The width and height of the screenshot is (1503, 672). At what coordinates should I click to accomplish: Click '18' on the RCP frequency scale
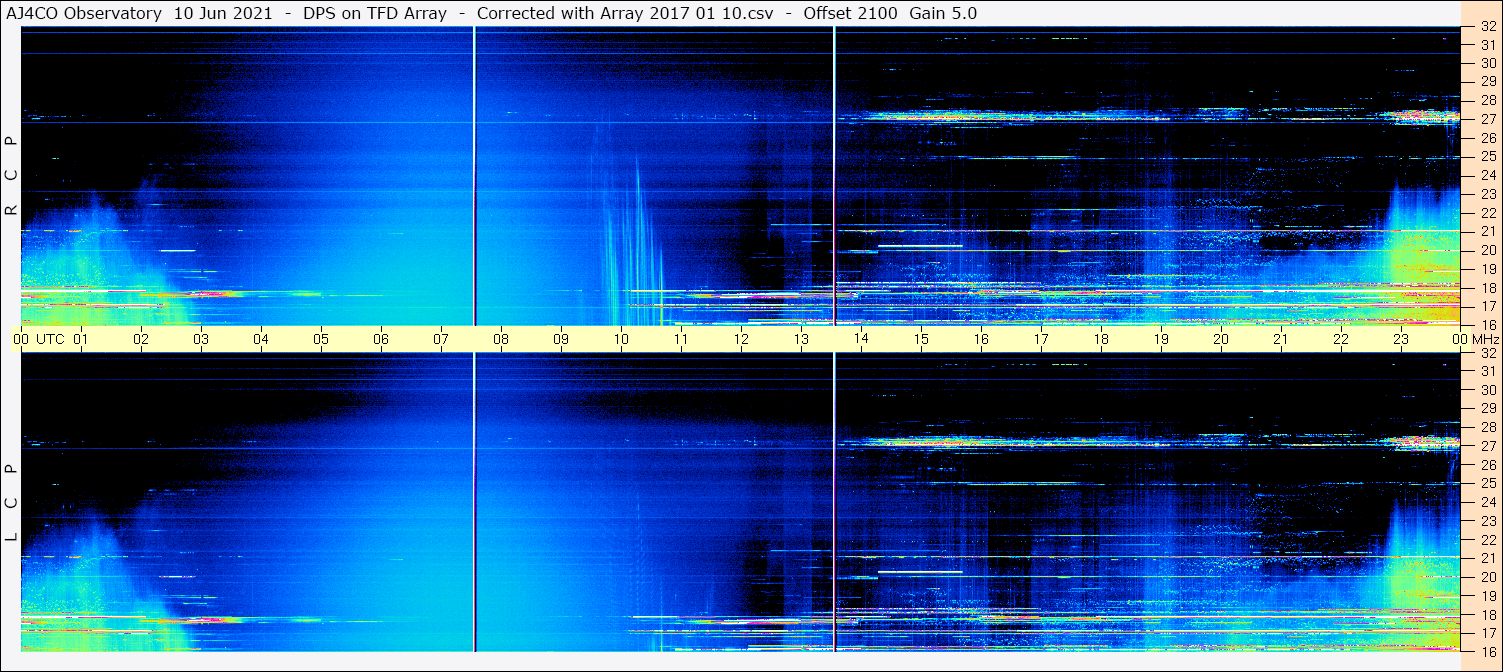pos(1487,288)
